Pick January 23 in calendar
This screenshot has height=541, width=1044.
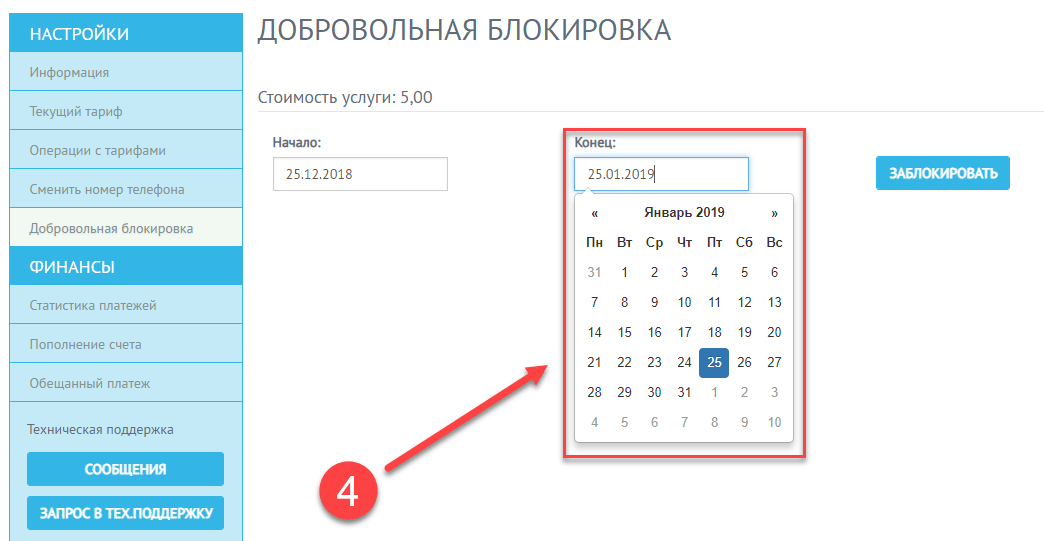click(654, 363)
